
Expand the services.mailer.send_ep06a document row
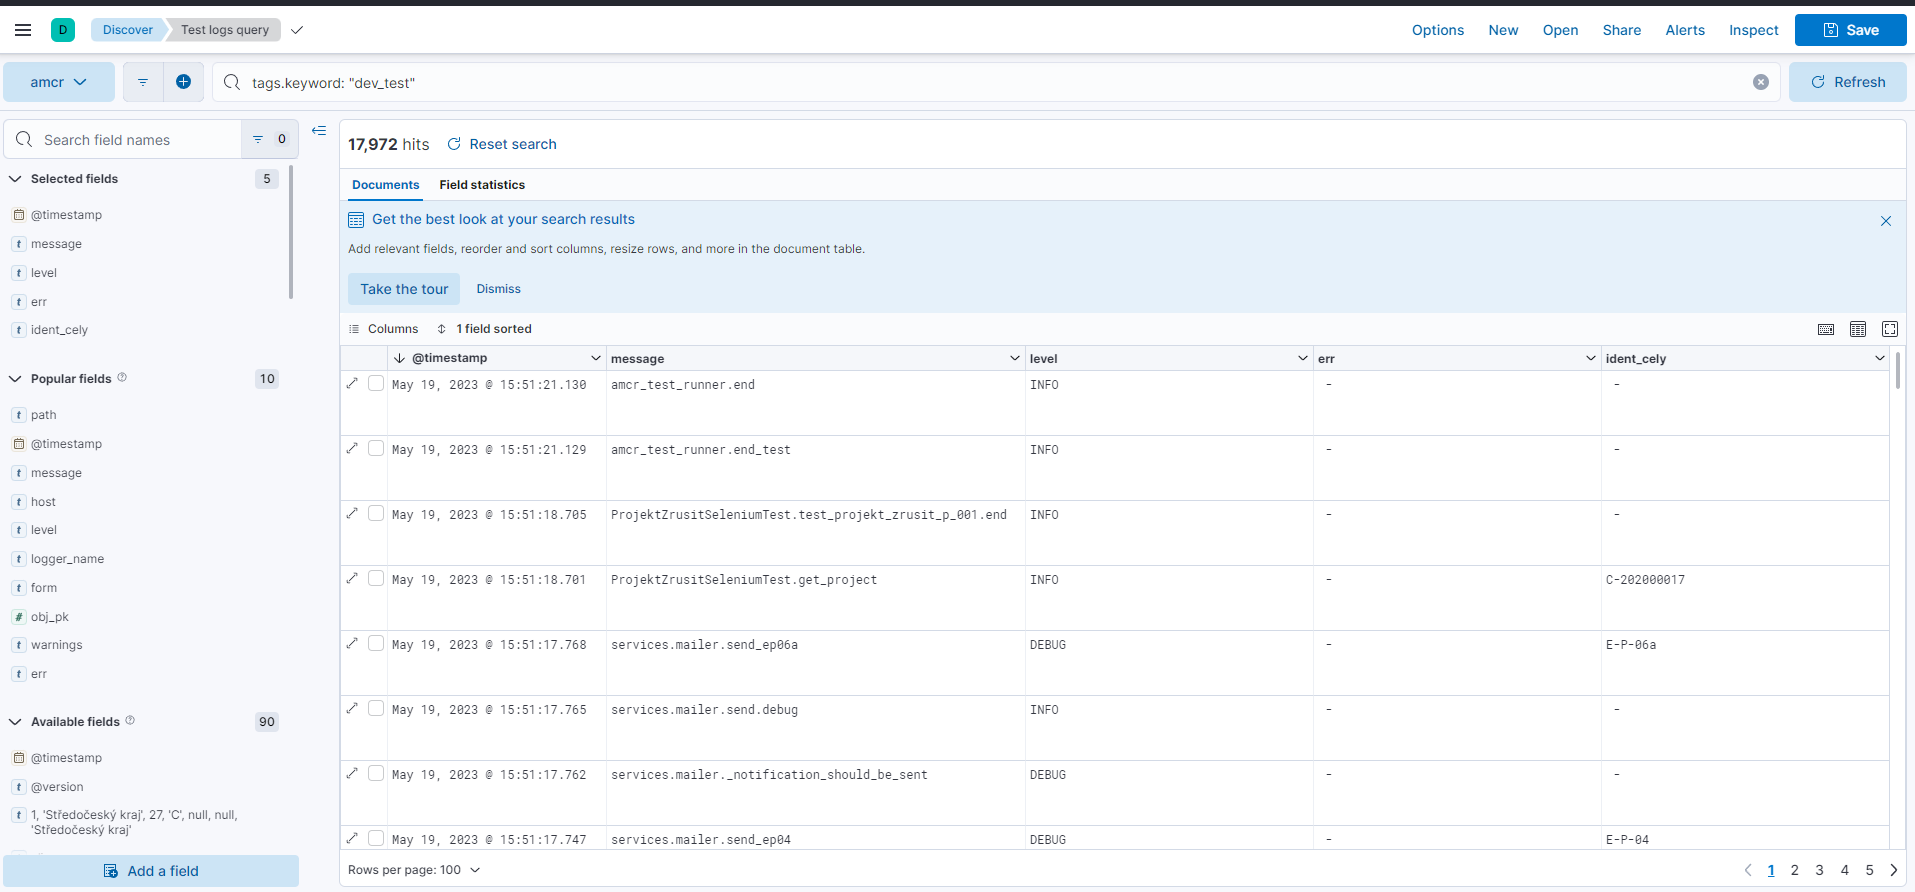point(352,643)
